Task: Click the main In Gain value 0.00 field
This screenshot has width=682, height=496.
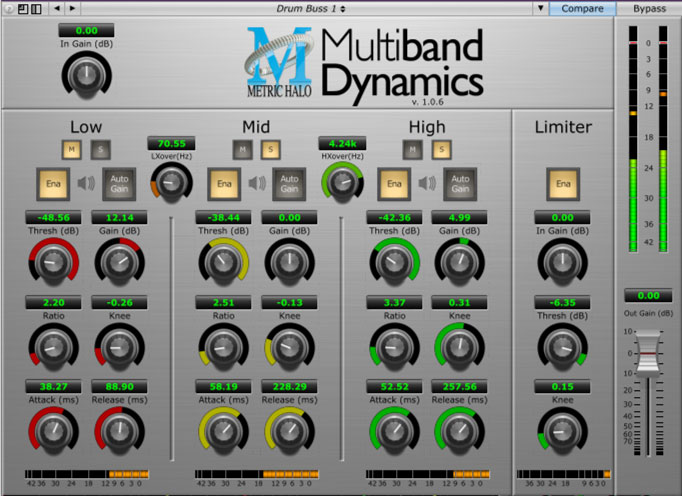Action: 87,30
